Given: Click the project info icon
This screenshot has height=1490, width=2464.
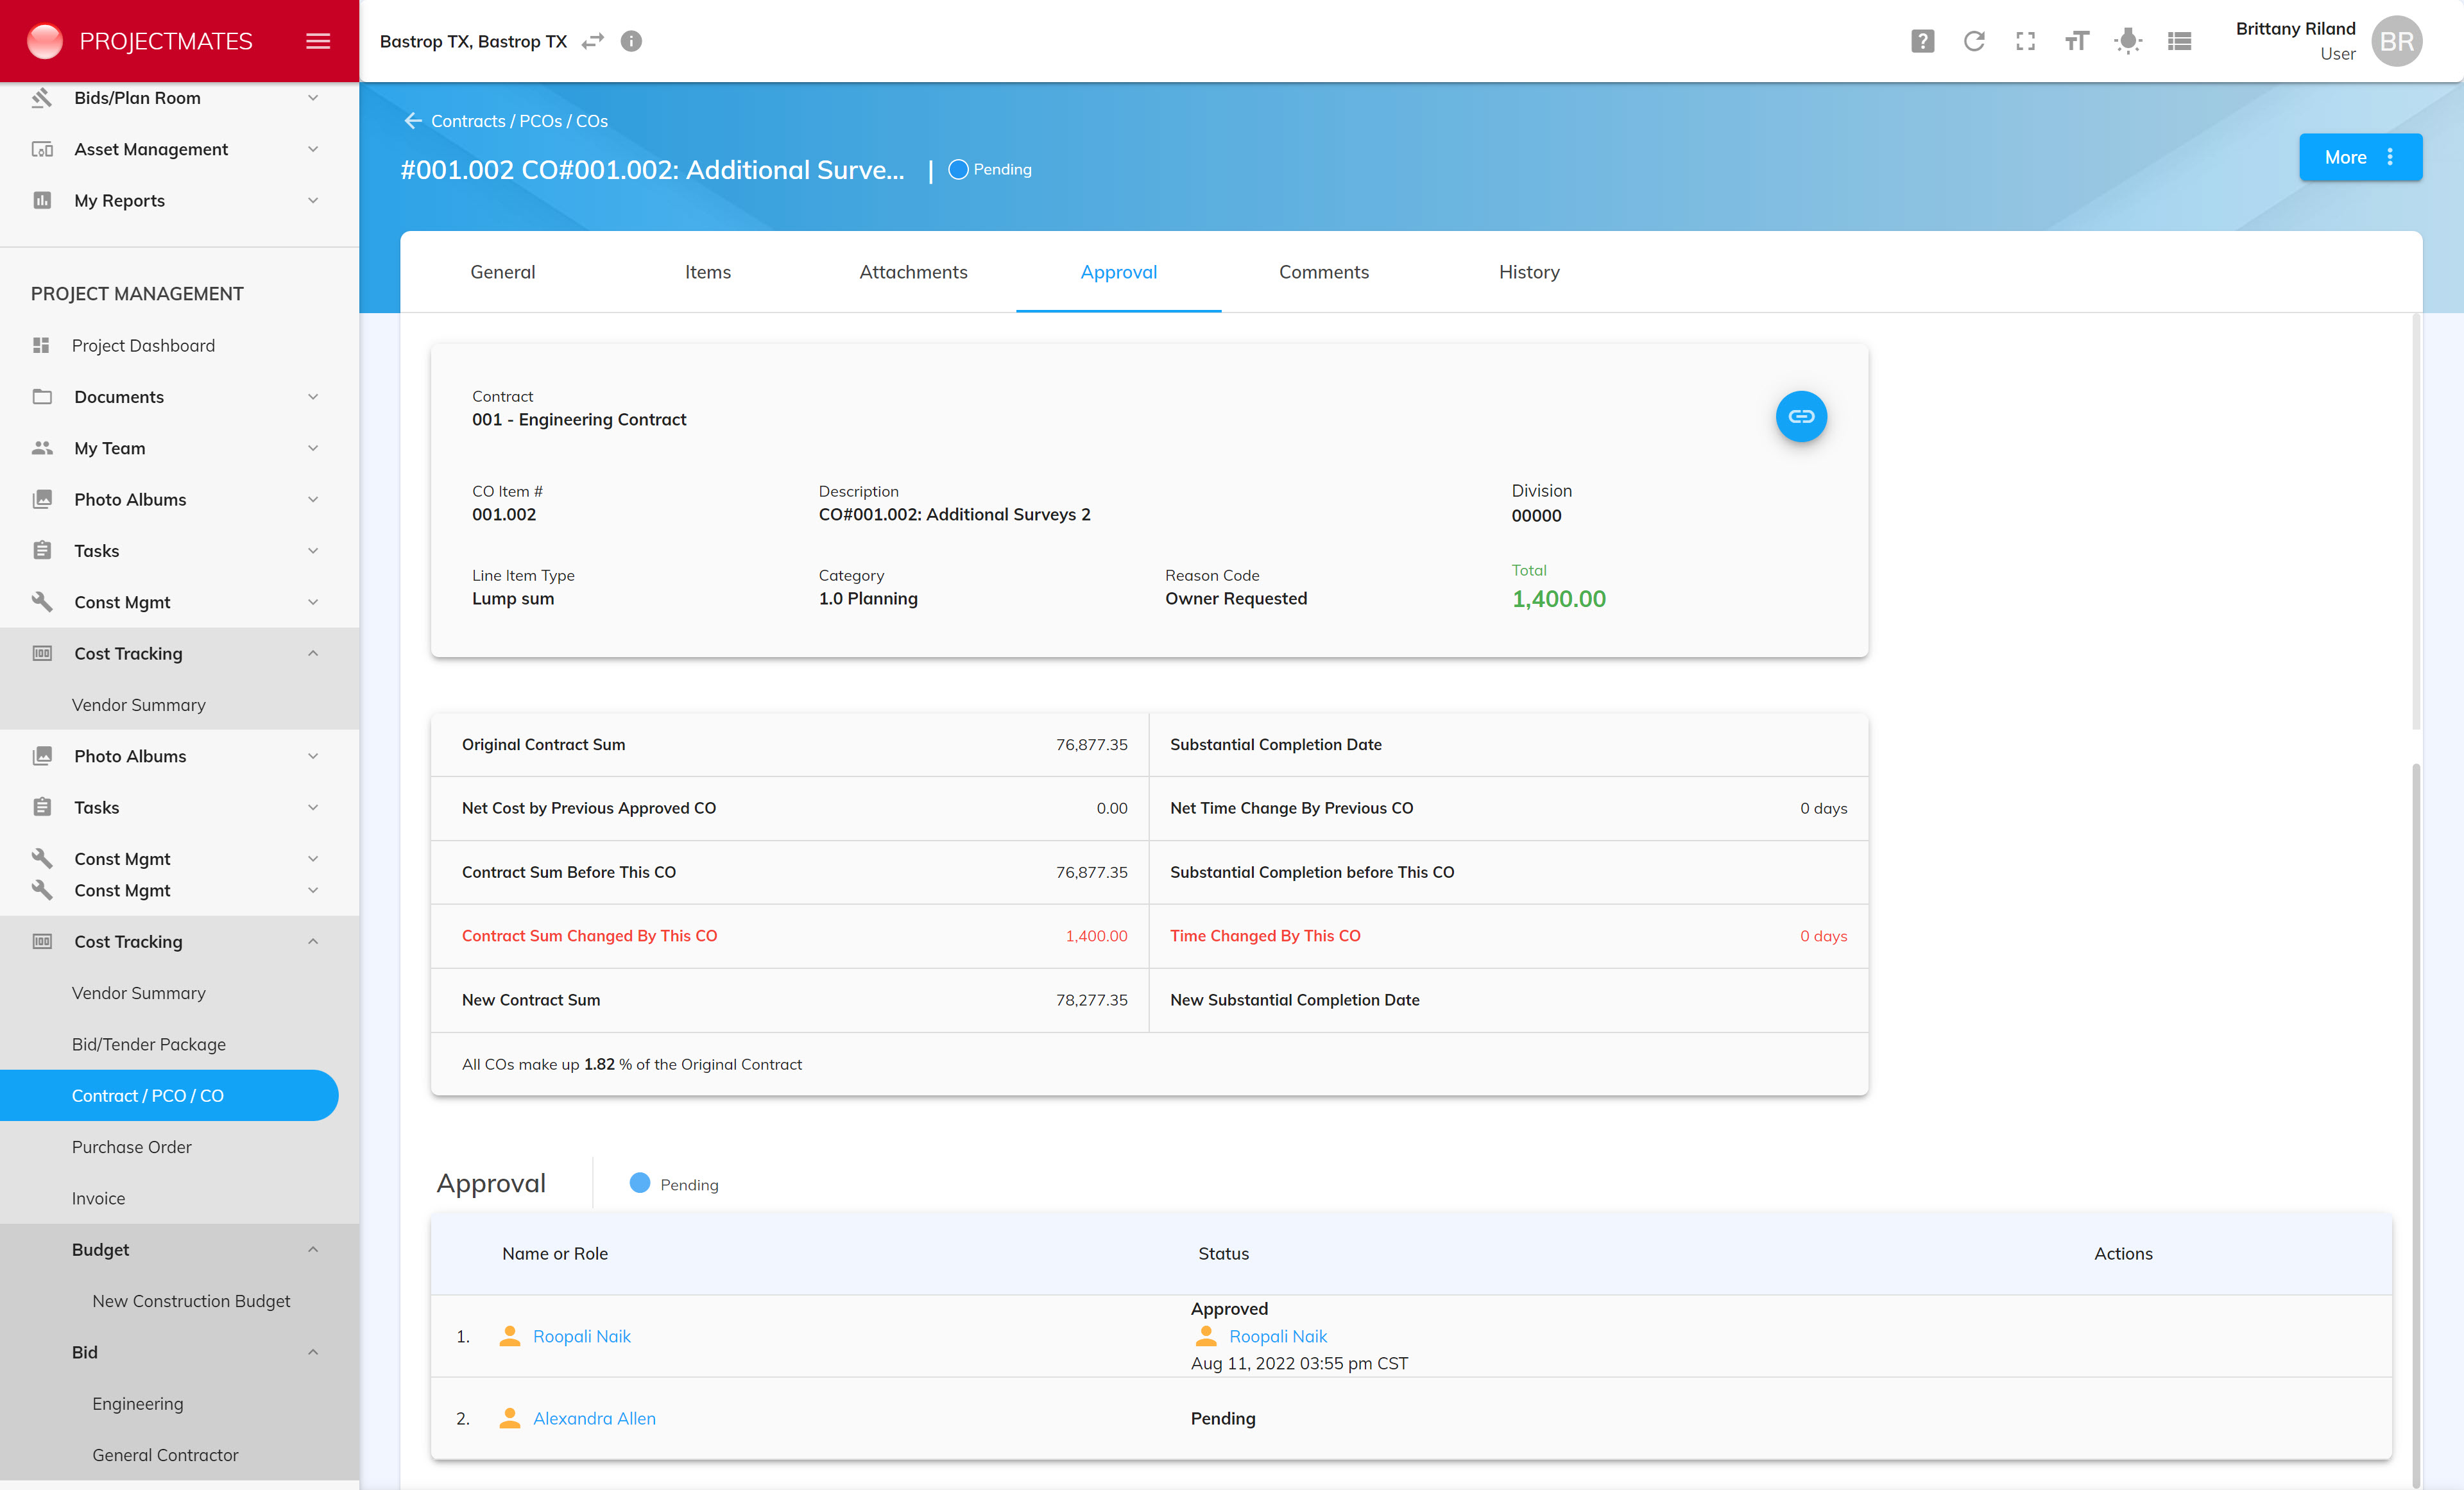Looking at the screenshot, I should point(631,41).
